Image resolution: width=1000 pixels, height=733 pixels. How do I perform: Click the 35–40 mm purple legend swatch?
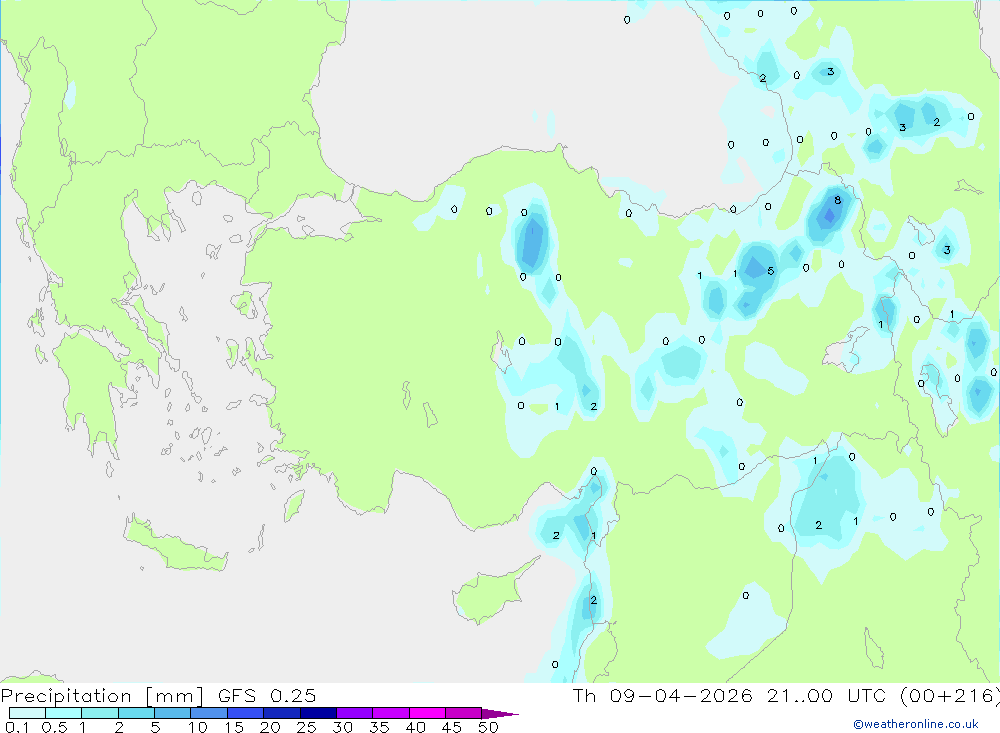(391, 713)
